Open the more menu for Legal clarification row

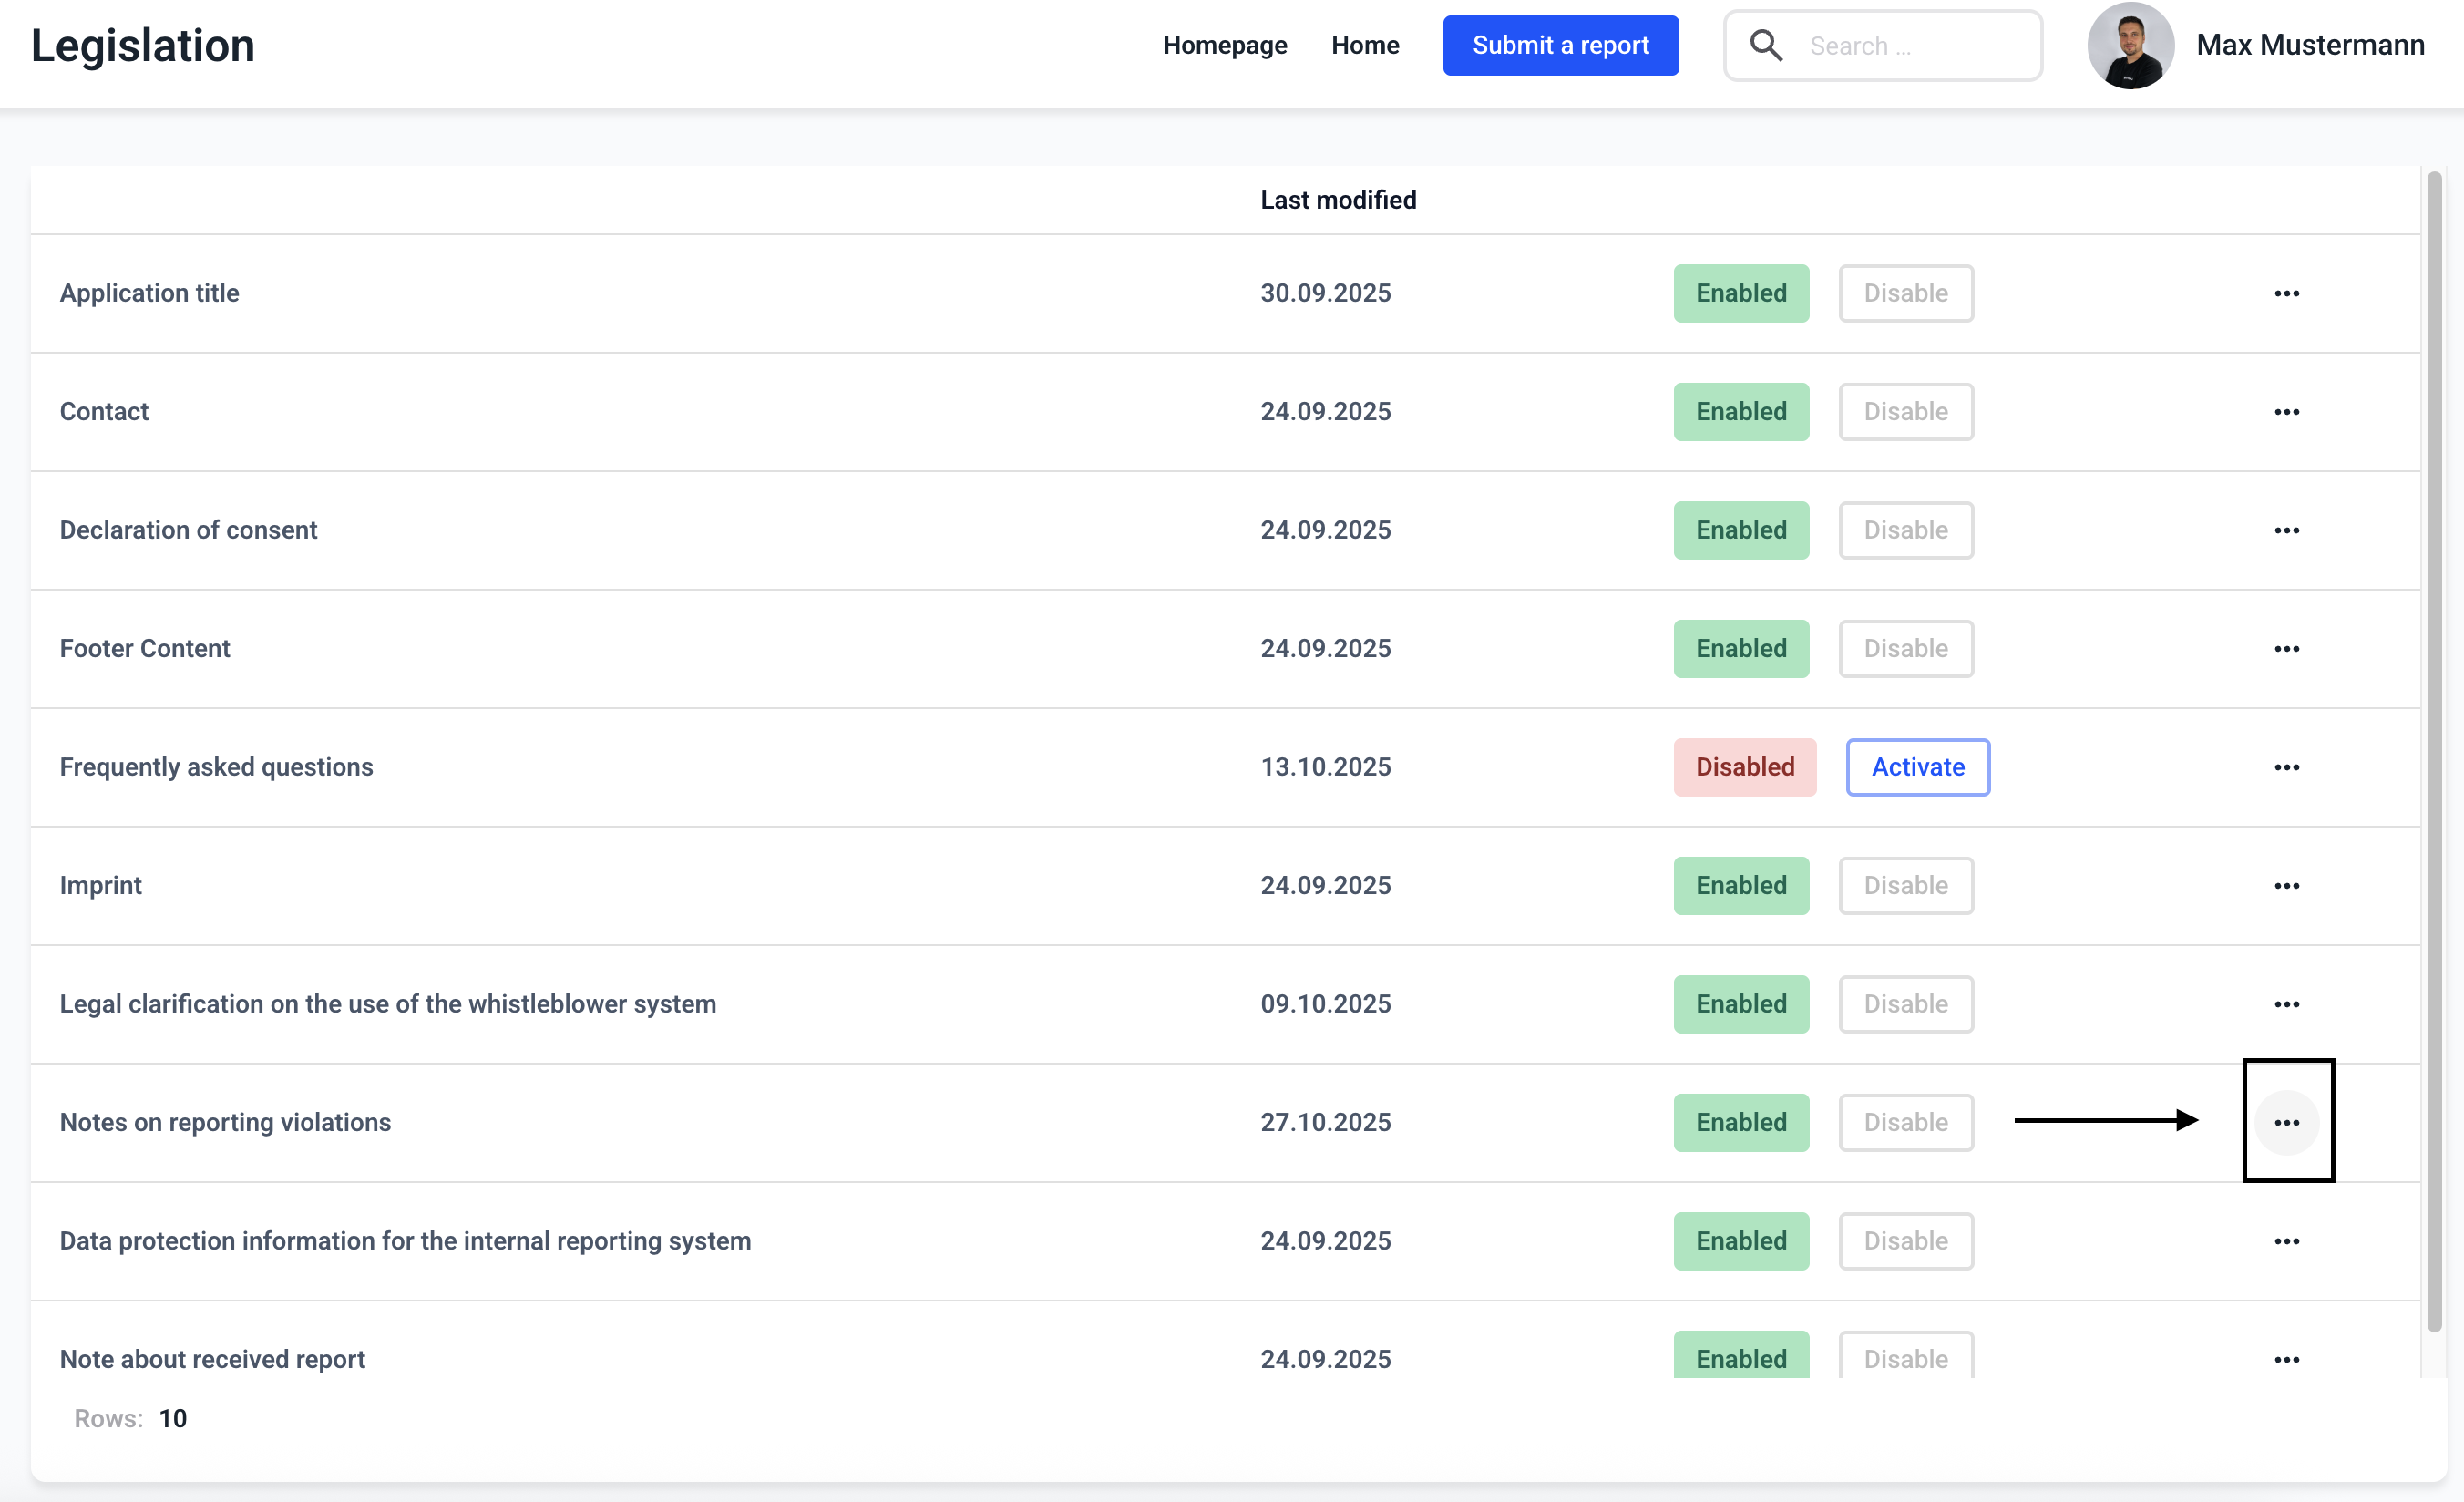2286,1004
